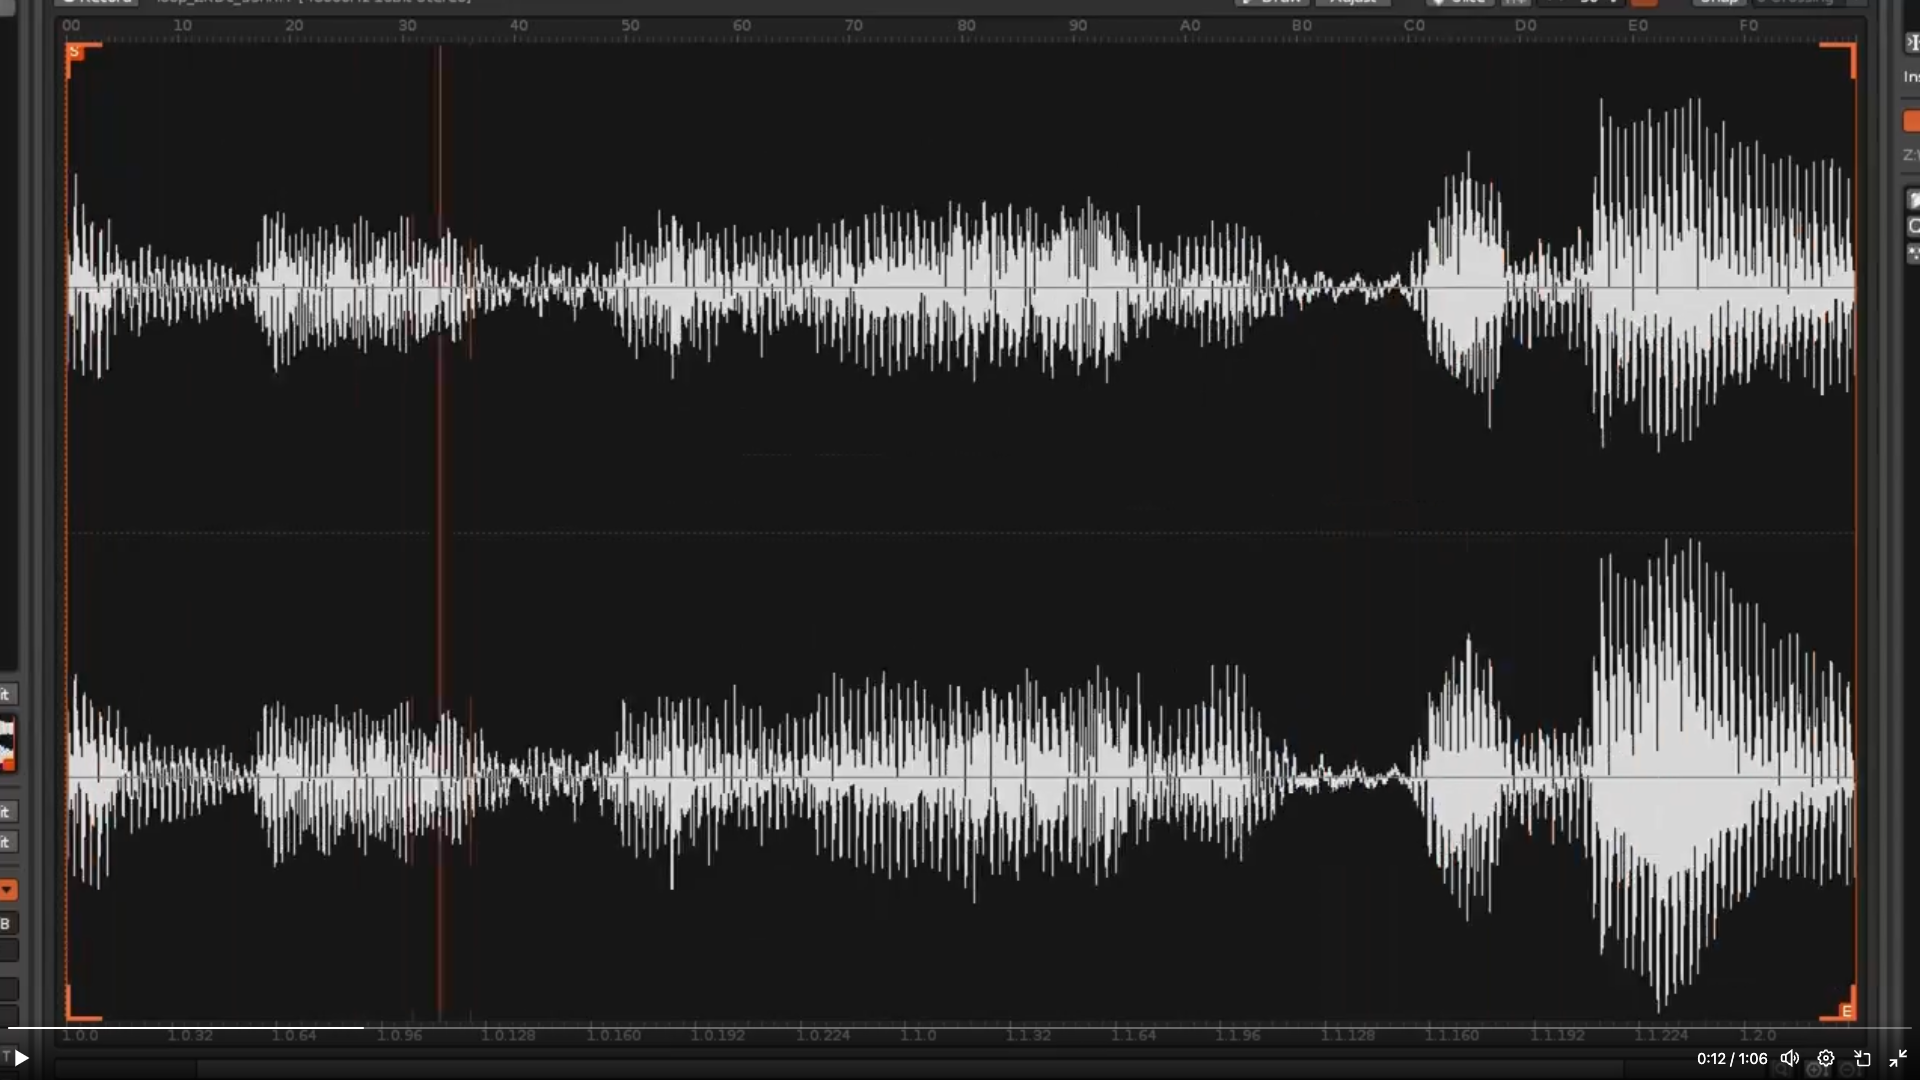Click the B button on left panel

coord(6,923)
